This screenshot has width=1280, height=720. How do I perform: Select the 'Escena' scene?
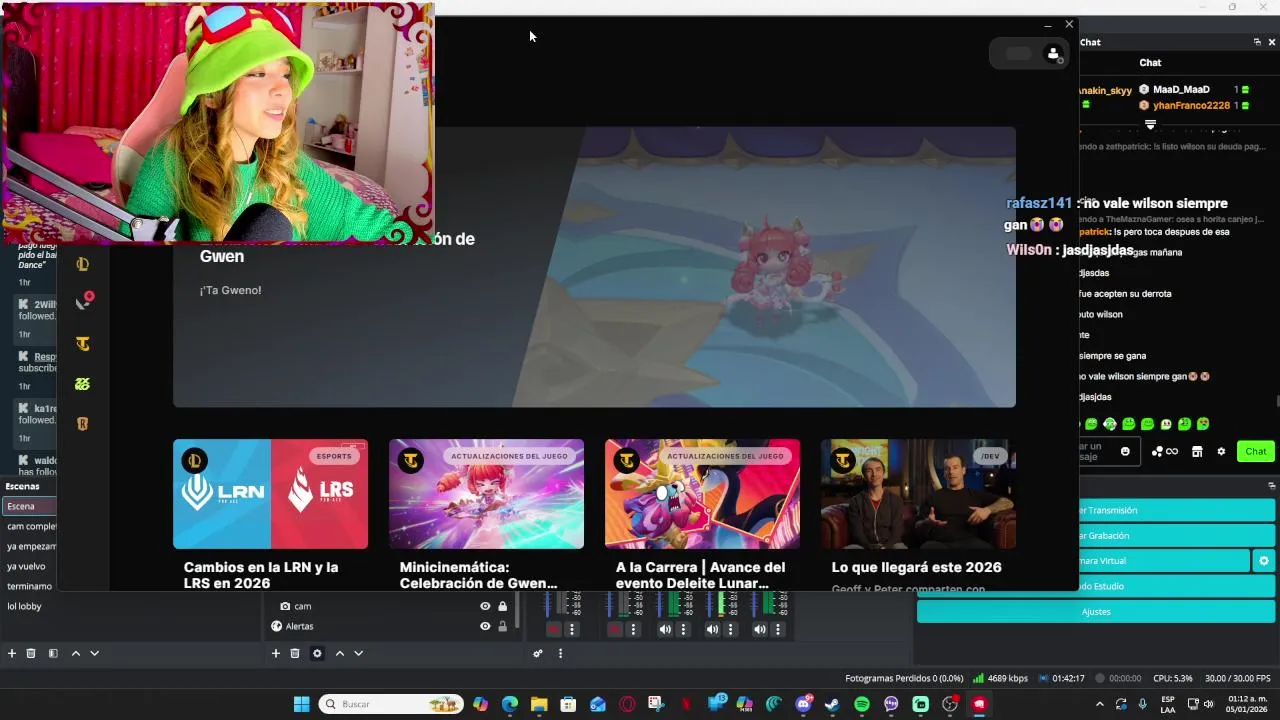(29, 506)
